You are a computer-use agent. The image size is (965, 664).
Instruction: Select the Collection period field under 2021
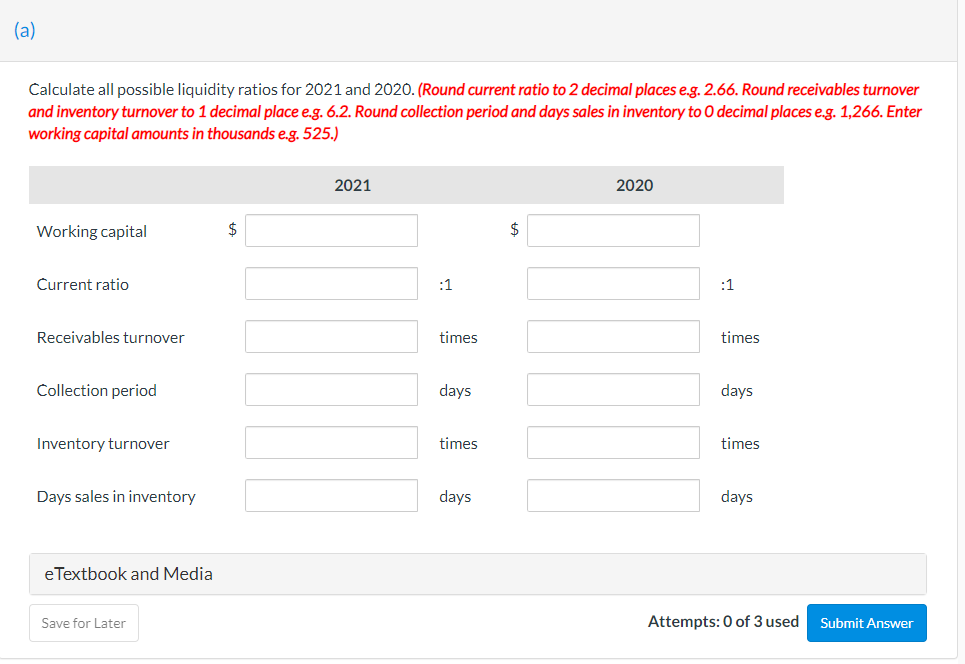pyautogui.click(x=331, y=389)
